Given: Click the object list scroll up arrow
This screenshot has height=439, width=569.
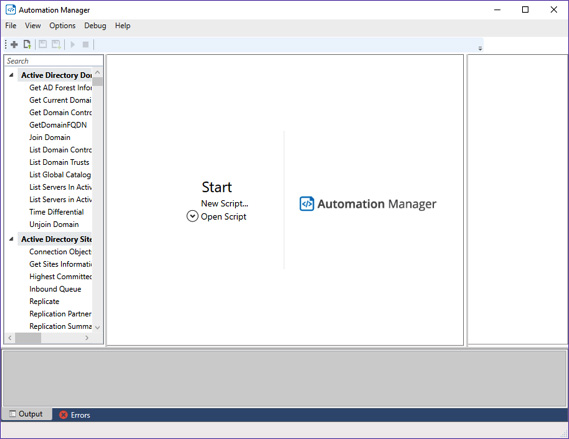Looking at the screenshot, I should tap(97, 73).
